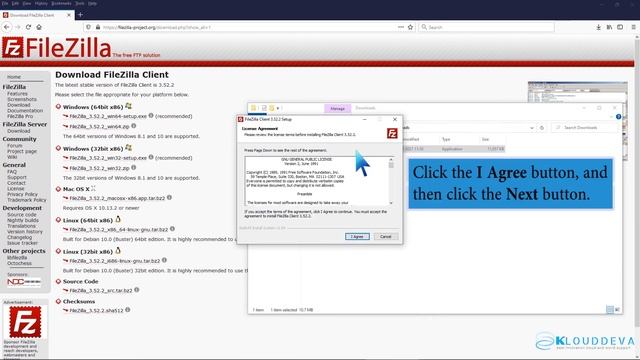Viewport: 640px width, 360px height.
Task: Open the browser home page icon
Action: click(x=39, y=27)
